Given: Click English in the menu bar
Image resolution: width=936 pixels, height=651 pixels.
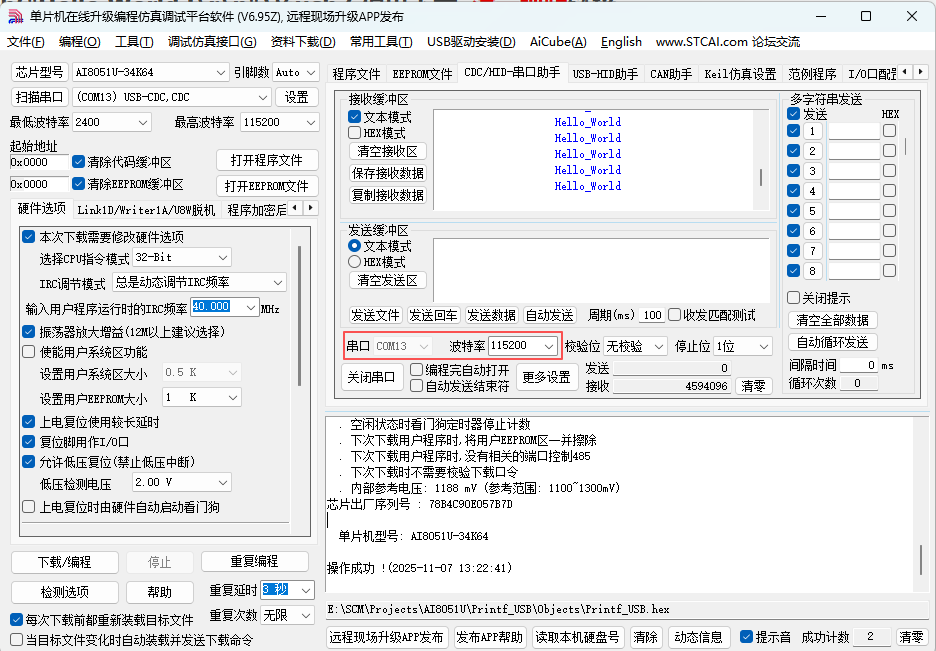Looking at the screenshot, I should (x=621, y=42).
